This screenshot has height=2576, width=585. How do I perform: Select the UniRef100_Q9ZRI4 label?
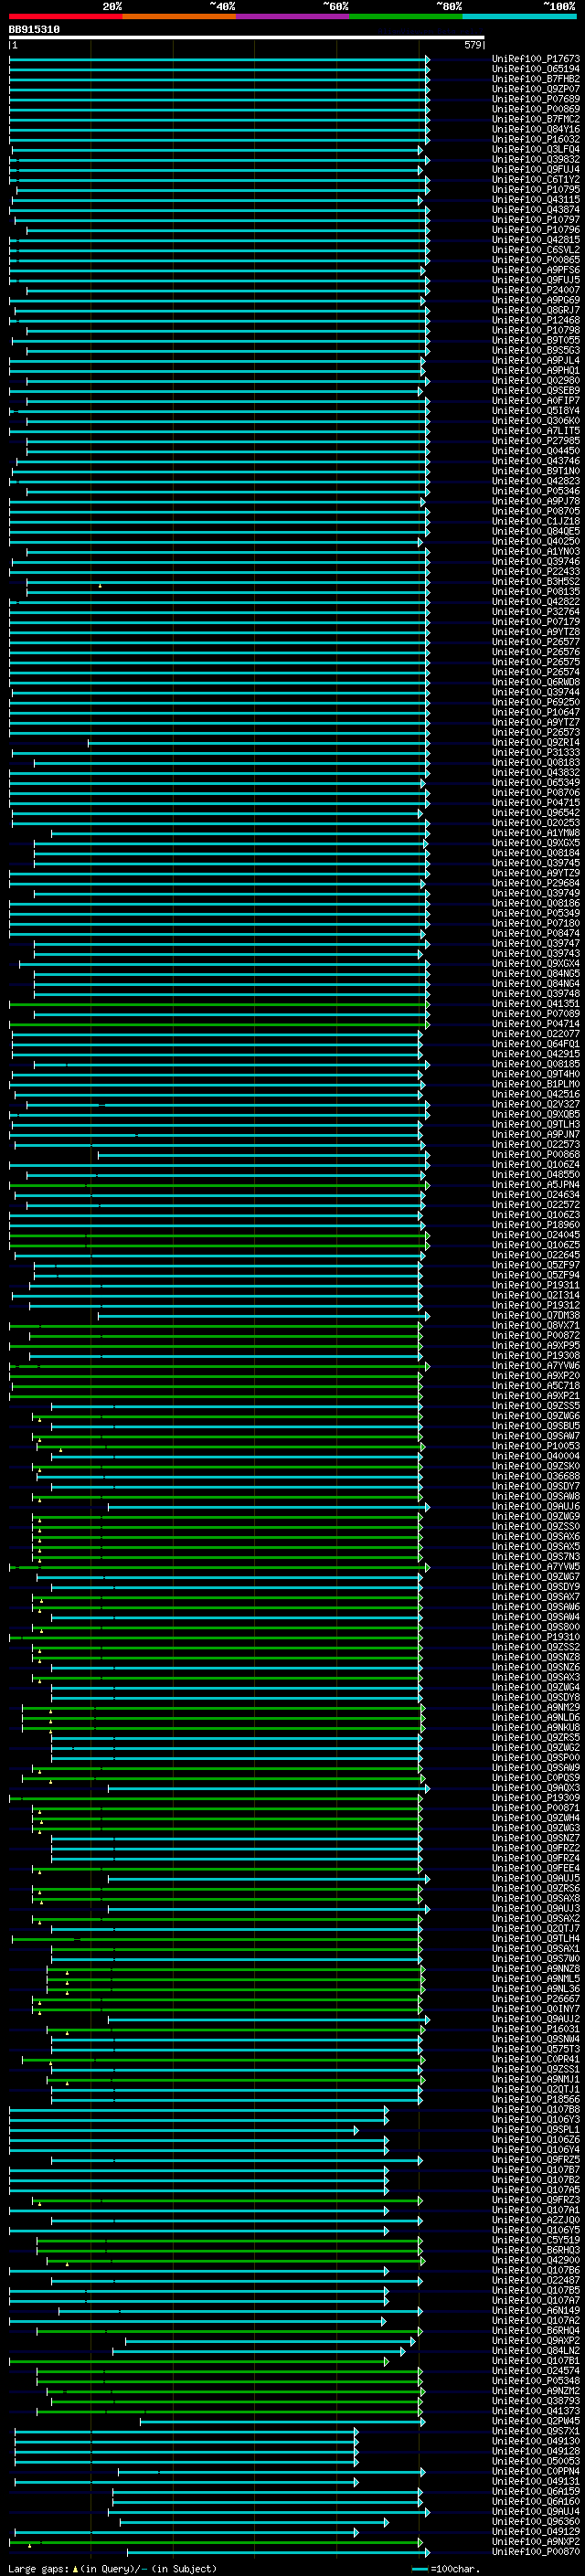coord(536,743)
